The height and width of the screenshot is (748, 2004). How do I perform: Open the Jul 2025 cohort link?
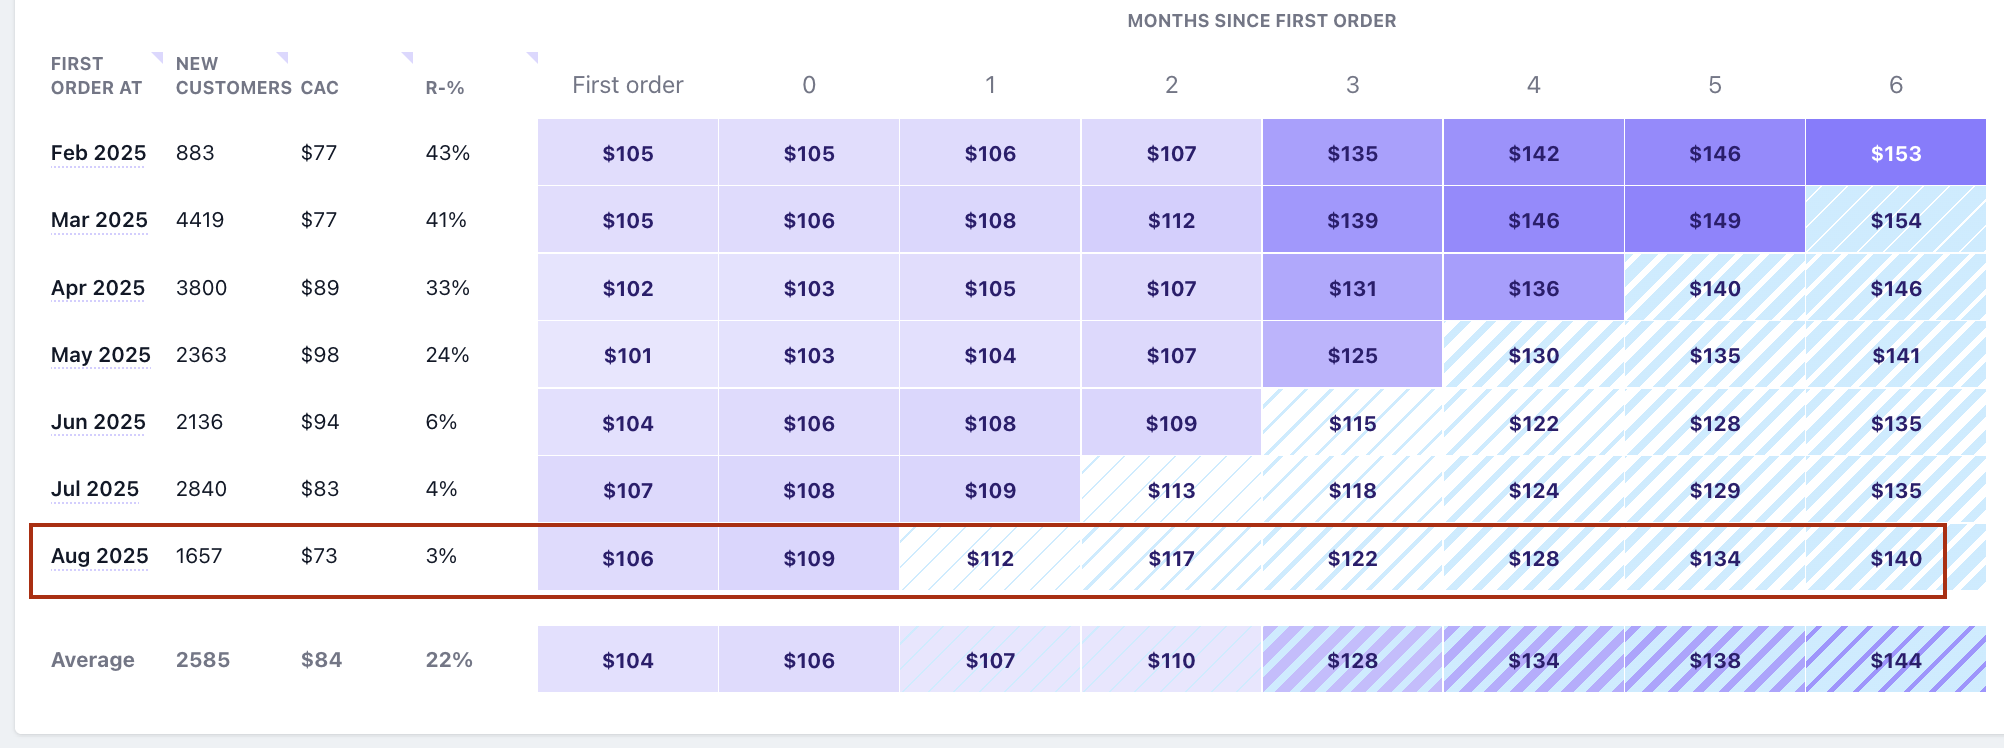coord(95,489)
